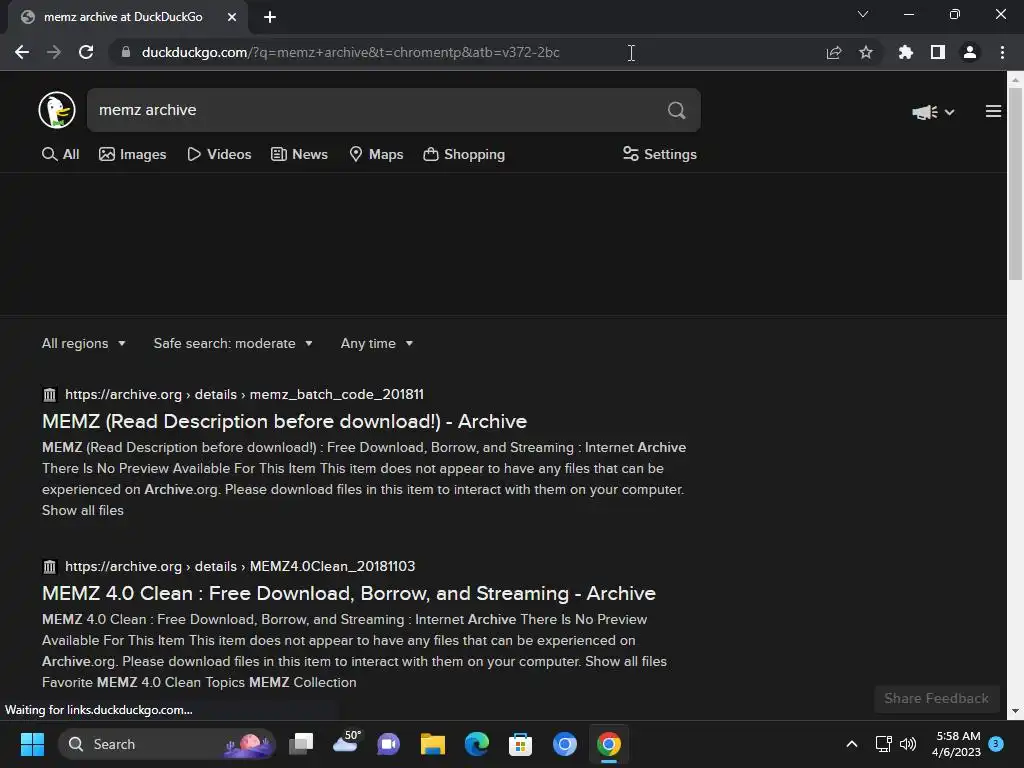The height and width of the screenshot is (768, 1024).
Task: Expand Safe search: moderate dropdown
Action: click(233, 344)
